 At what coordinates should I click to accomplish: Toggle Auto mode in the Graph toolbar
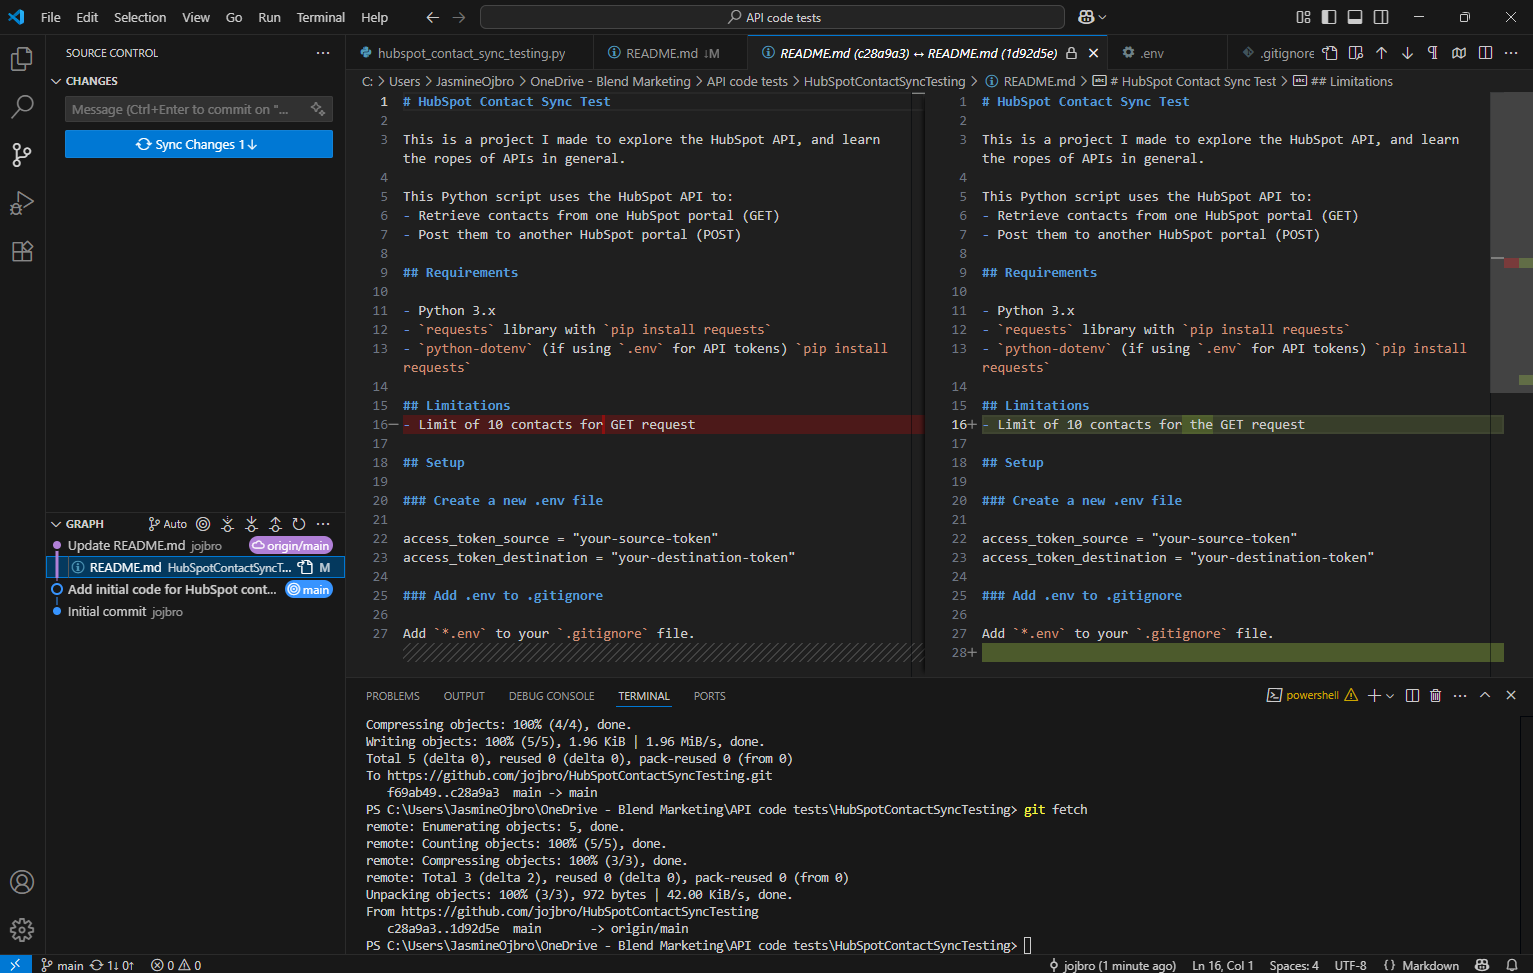point(168,524)
